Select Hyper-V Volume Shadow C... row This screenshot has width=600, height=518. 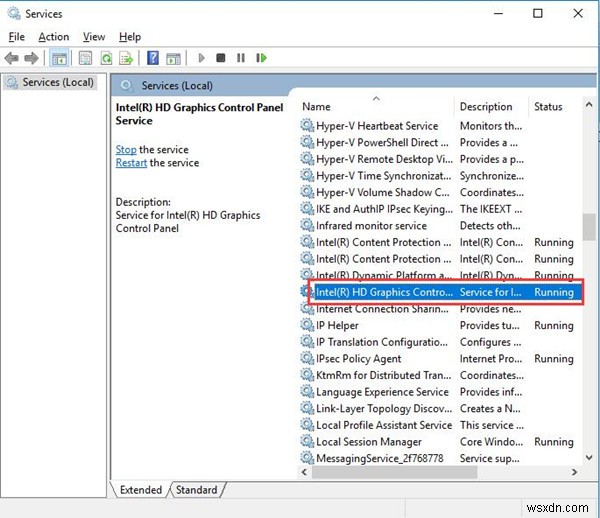[x=440, y=192]
